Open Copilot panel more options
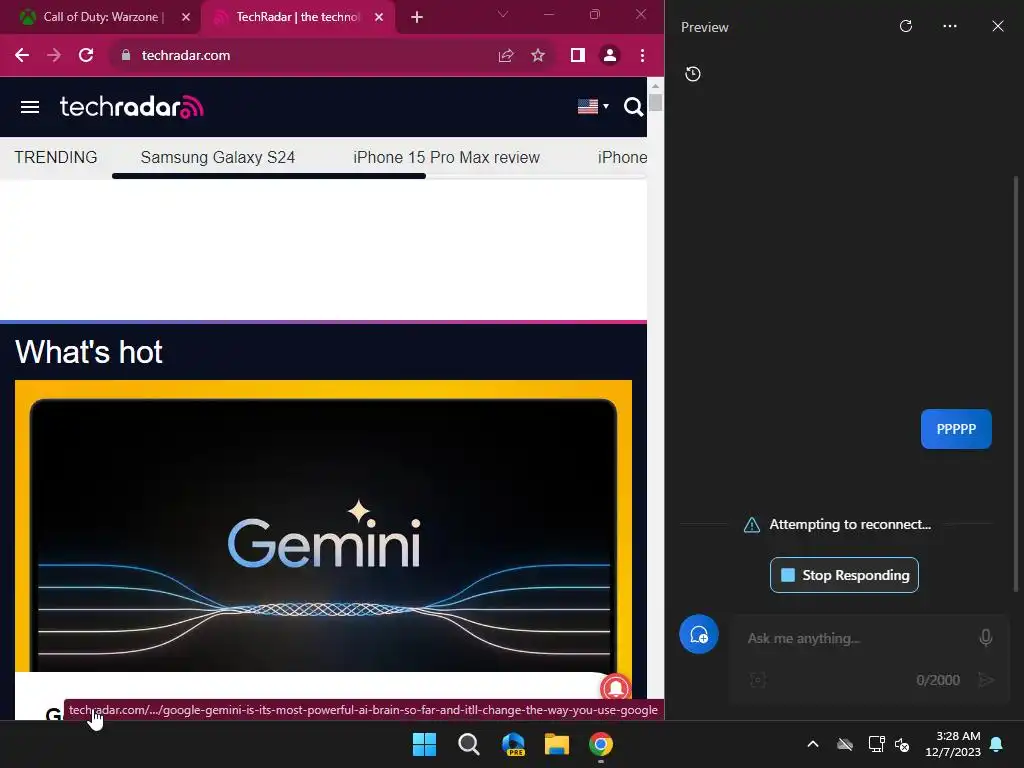This screenshot has height=768, width=1024. pos(950,26)
